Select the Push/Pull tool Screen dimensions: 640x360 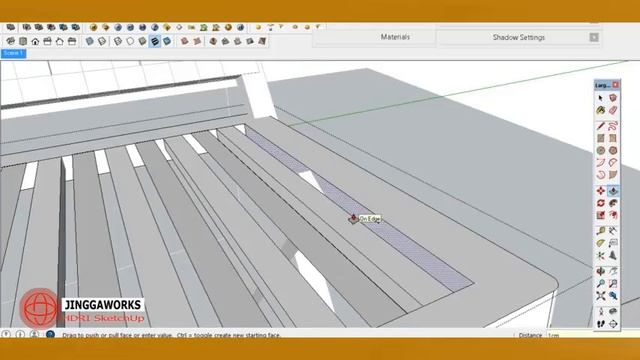tap(613, 191)
